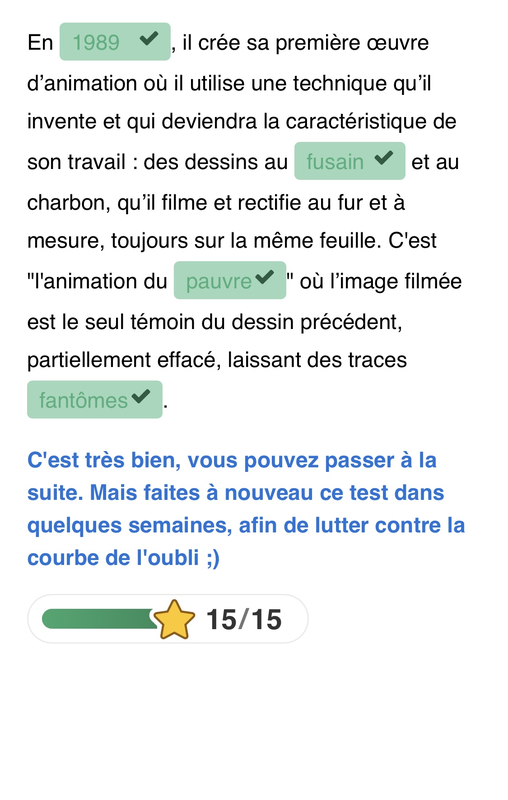Click the word 'En' before 1989
Viewport: 508px width, 800px height.
tap(40, 42)
